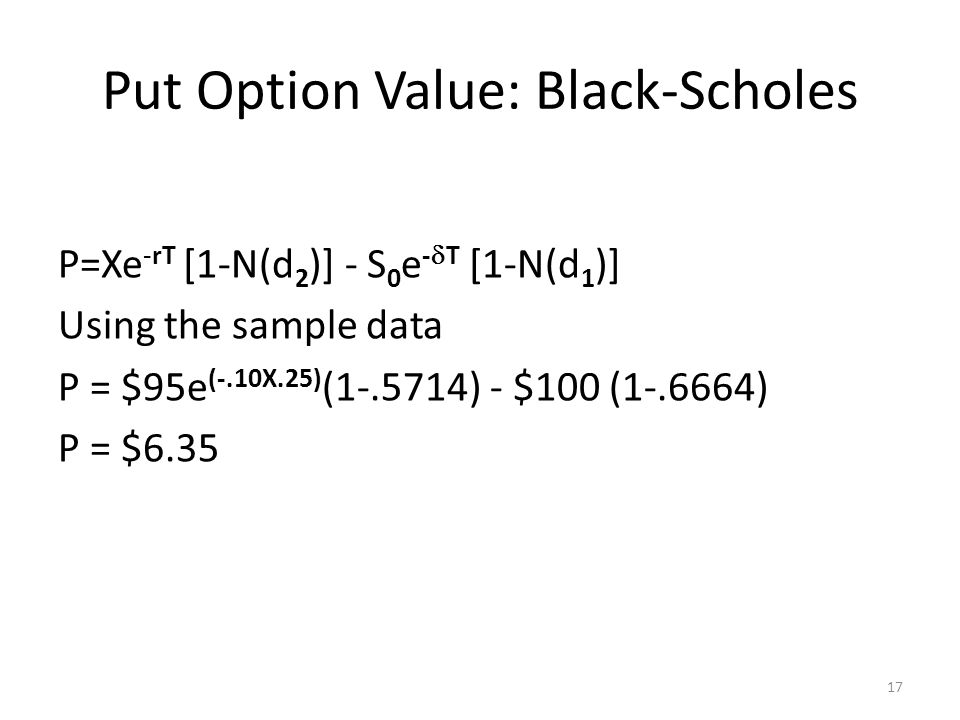Select the '-rT' superscript exponent
960x720 pixels.
[159, 255]
